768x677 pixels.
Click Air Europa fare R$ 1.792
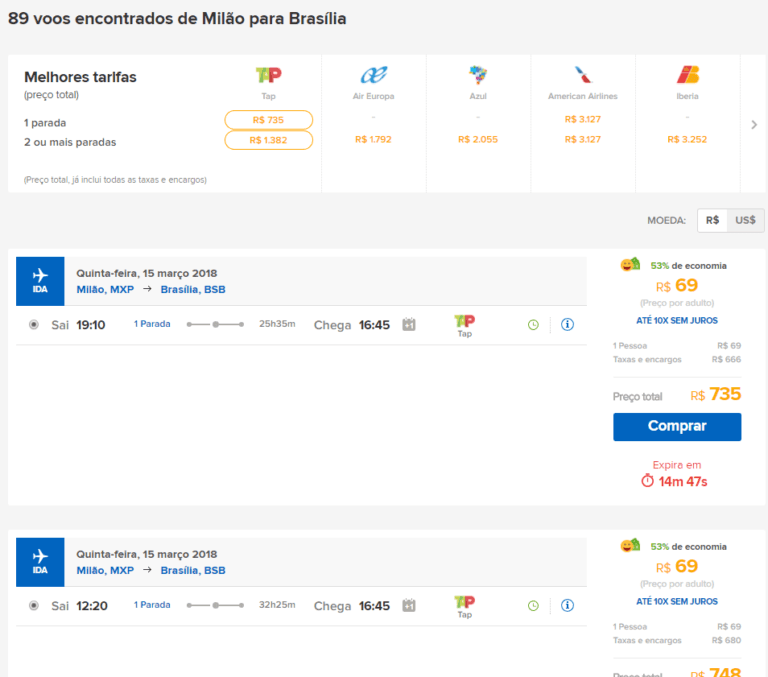tap(373, 140)
